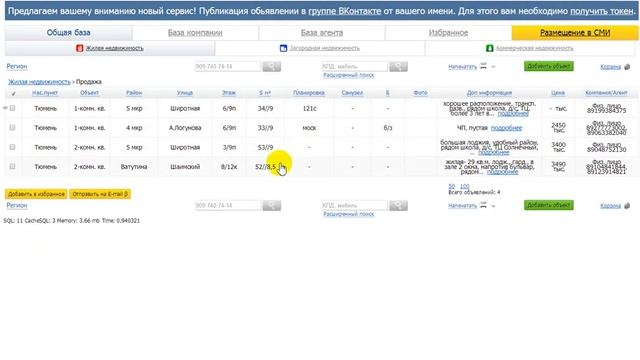Focus the keyword search field above the table
The width and height of the screenshot is (640, 360).
pyautogui.click(x=354, y=66)
